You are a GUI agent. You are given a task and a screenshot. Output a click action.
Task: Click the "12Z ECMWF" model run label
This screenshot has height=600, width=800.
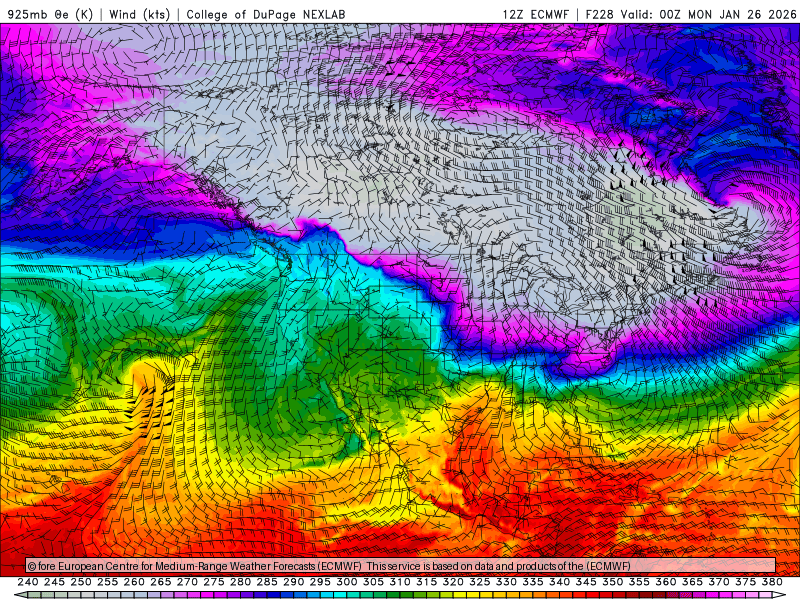535,14
